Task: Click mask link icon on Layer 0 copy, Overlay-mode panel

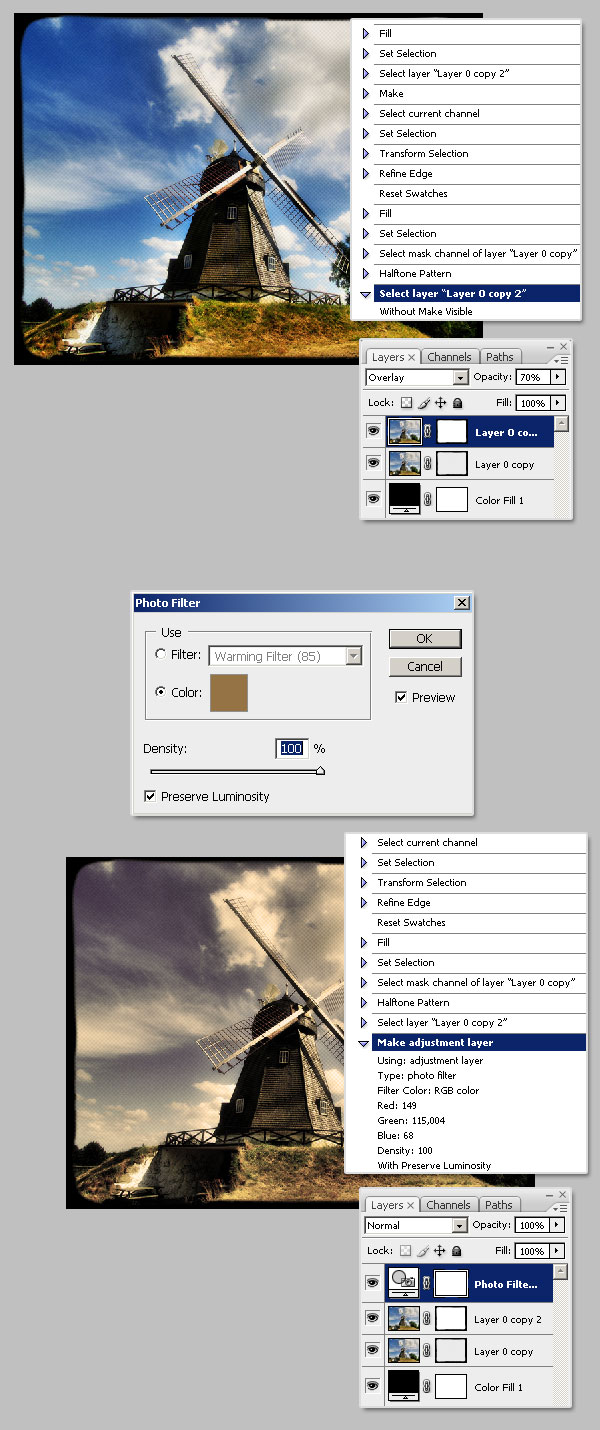Action: point(429,464)
